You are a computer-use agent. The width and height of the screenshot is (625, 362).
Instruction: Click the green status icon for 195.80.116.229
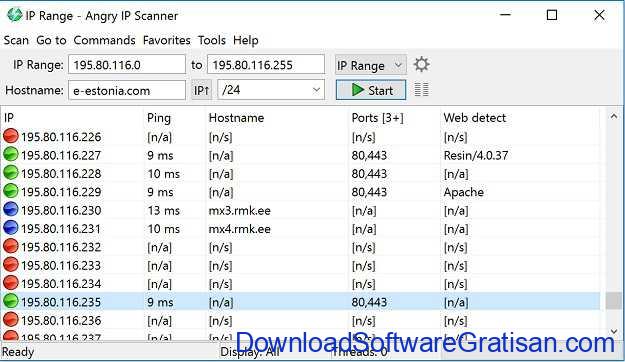click(x=11, y=191)
